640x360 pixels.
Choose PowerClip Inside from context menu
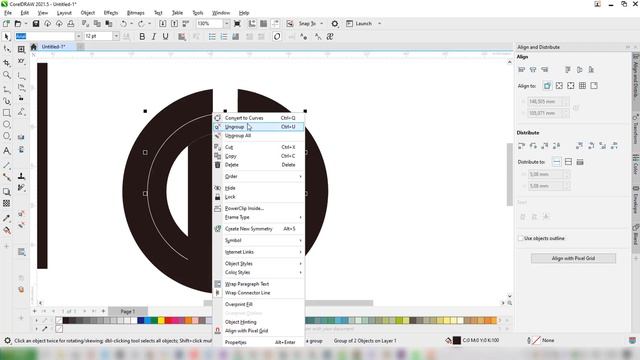(x=259, y=208)
